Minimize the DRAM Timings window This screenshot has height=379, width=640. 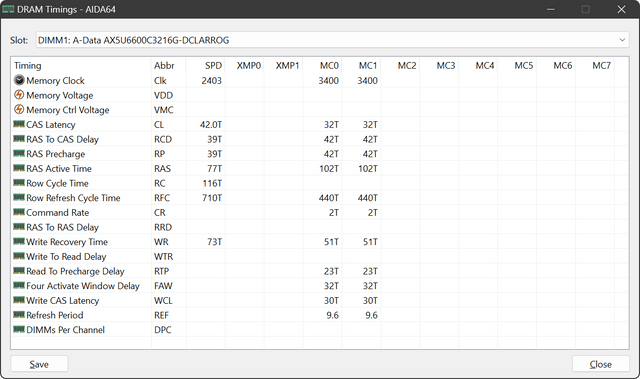click(x=551, y=9)
